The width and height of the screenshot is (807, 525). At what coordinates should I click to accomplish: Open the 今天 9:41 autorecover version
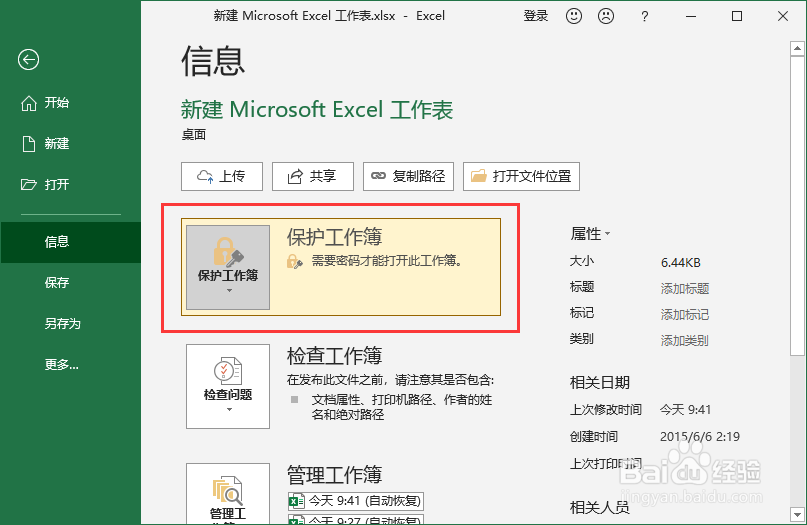click(x=356, y=500)
